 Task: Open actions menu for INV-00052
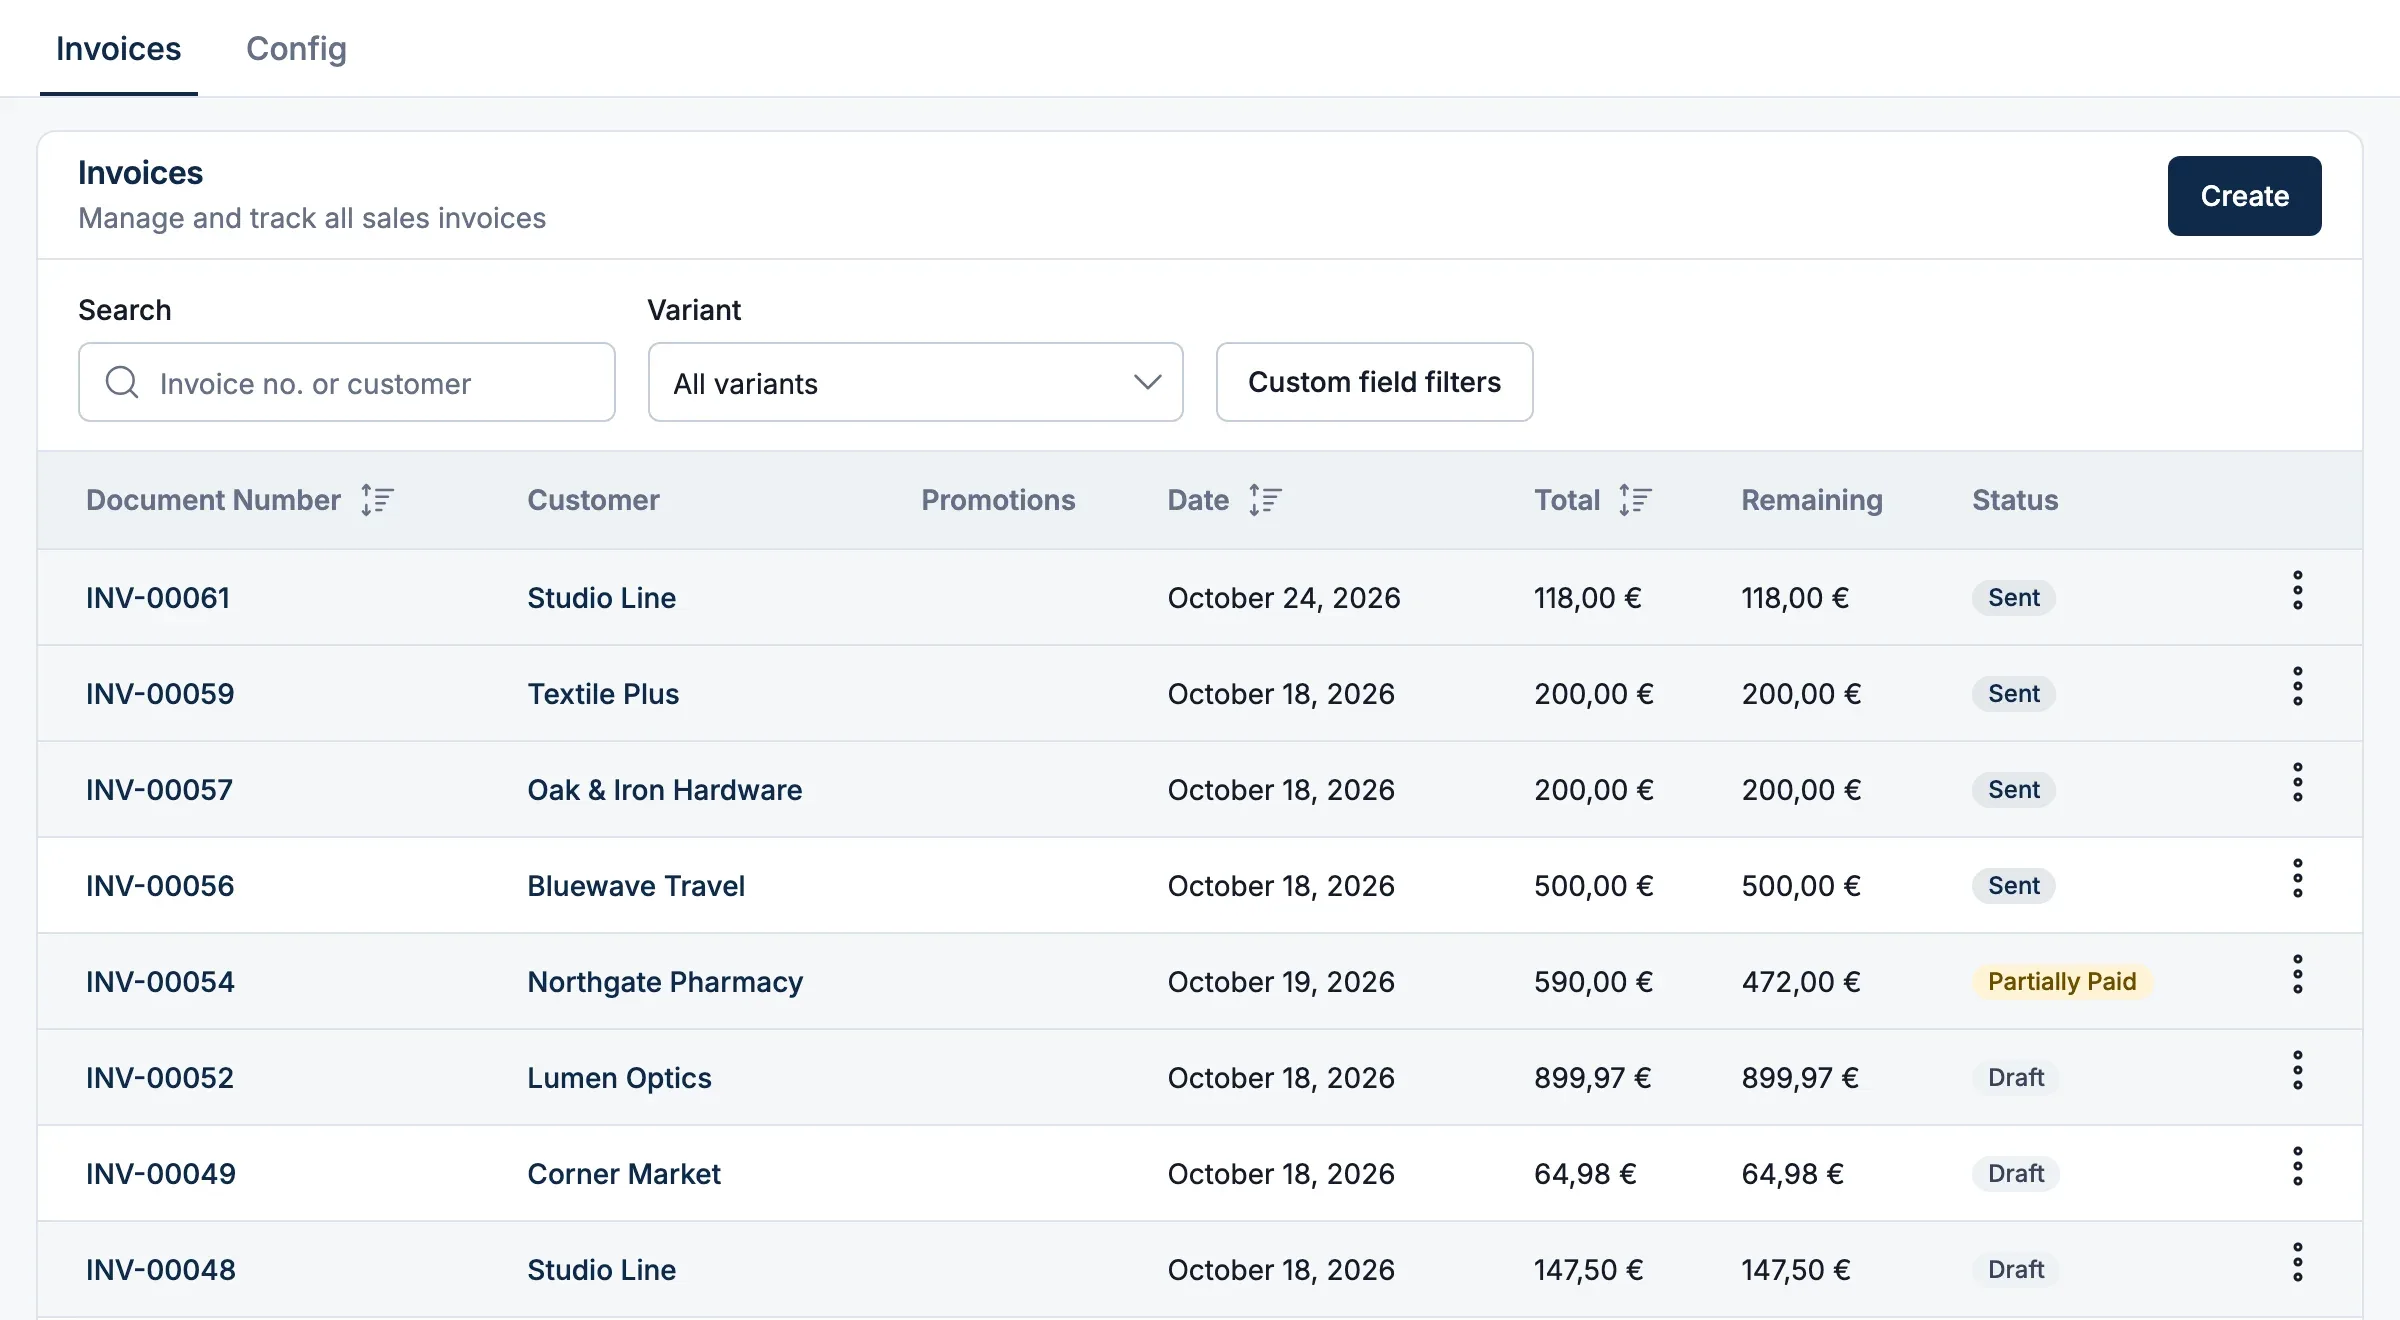pyautogui.click(x=2298, y=1071)
